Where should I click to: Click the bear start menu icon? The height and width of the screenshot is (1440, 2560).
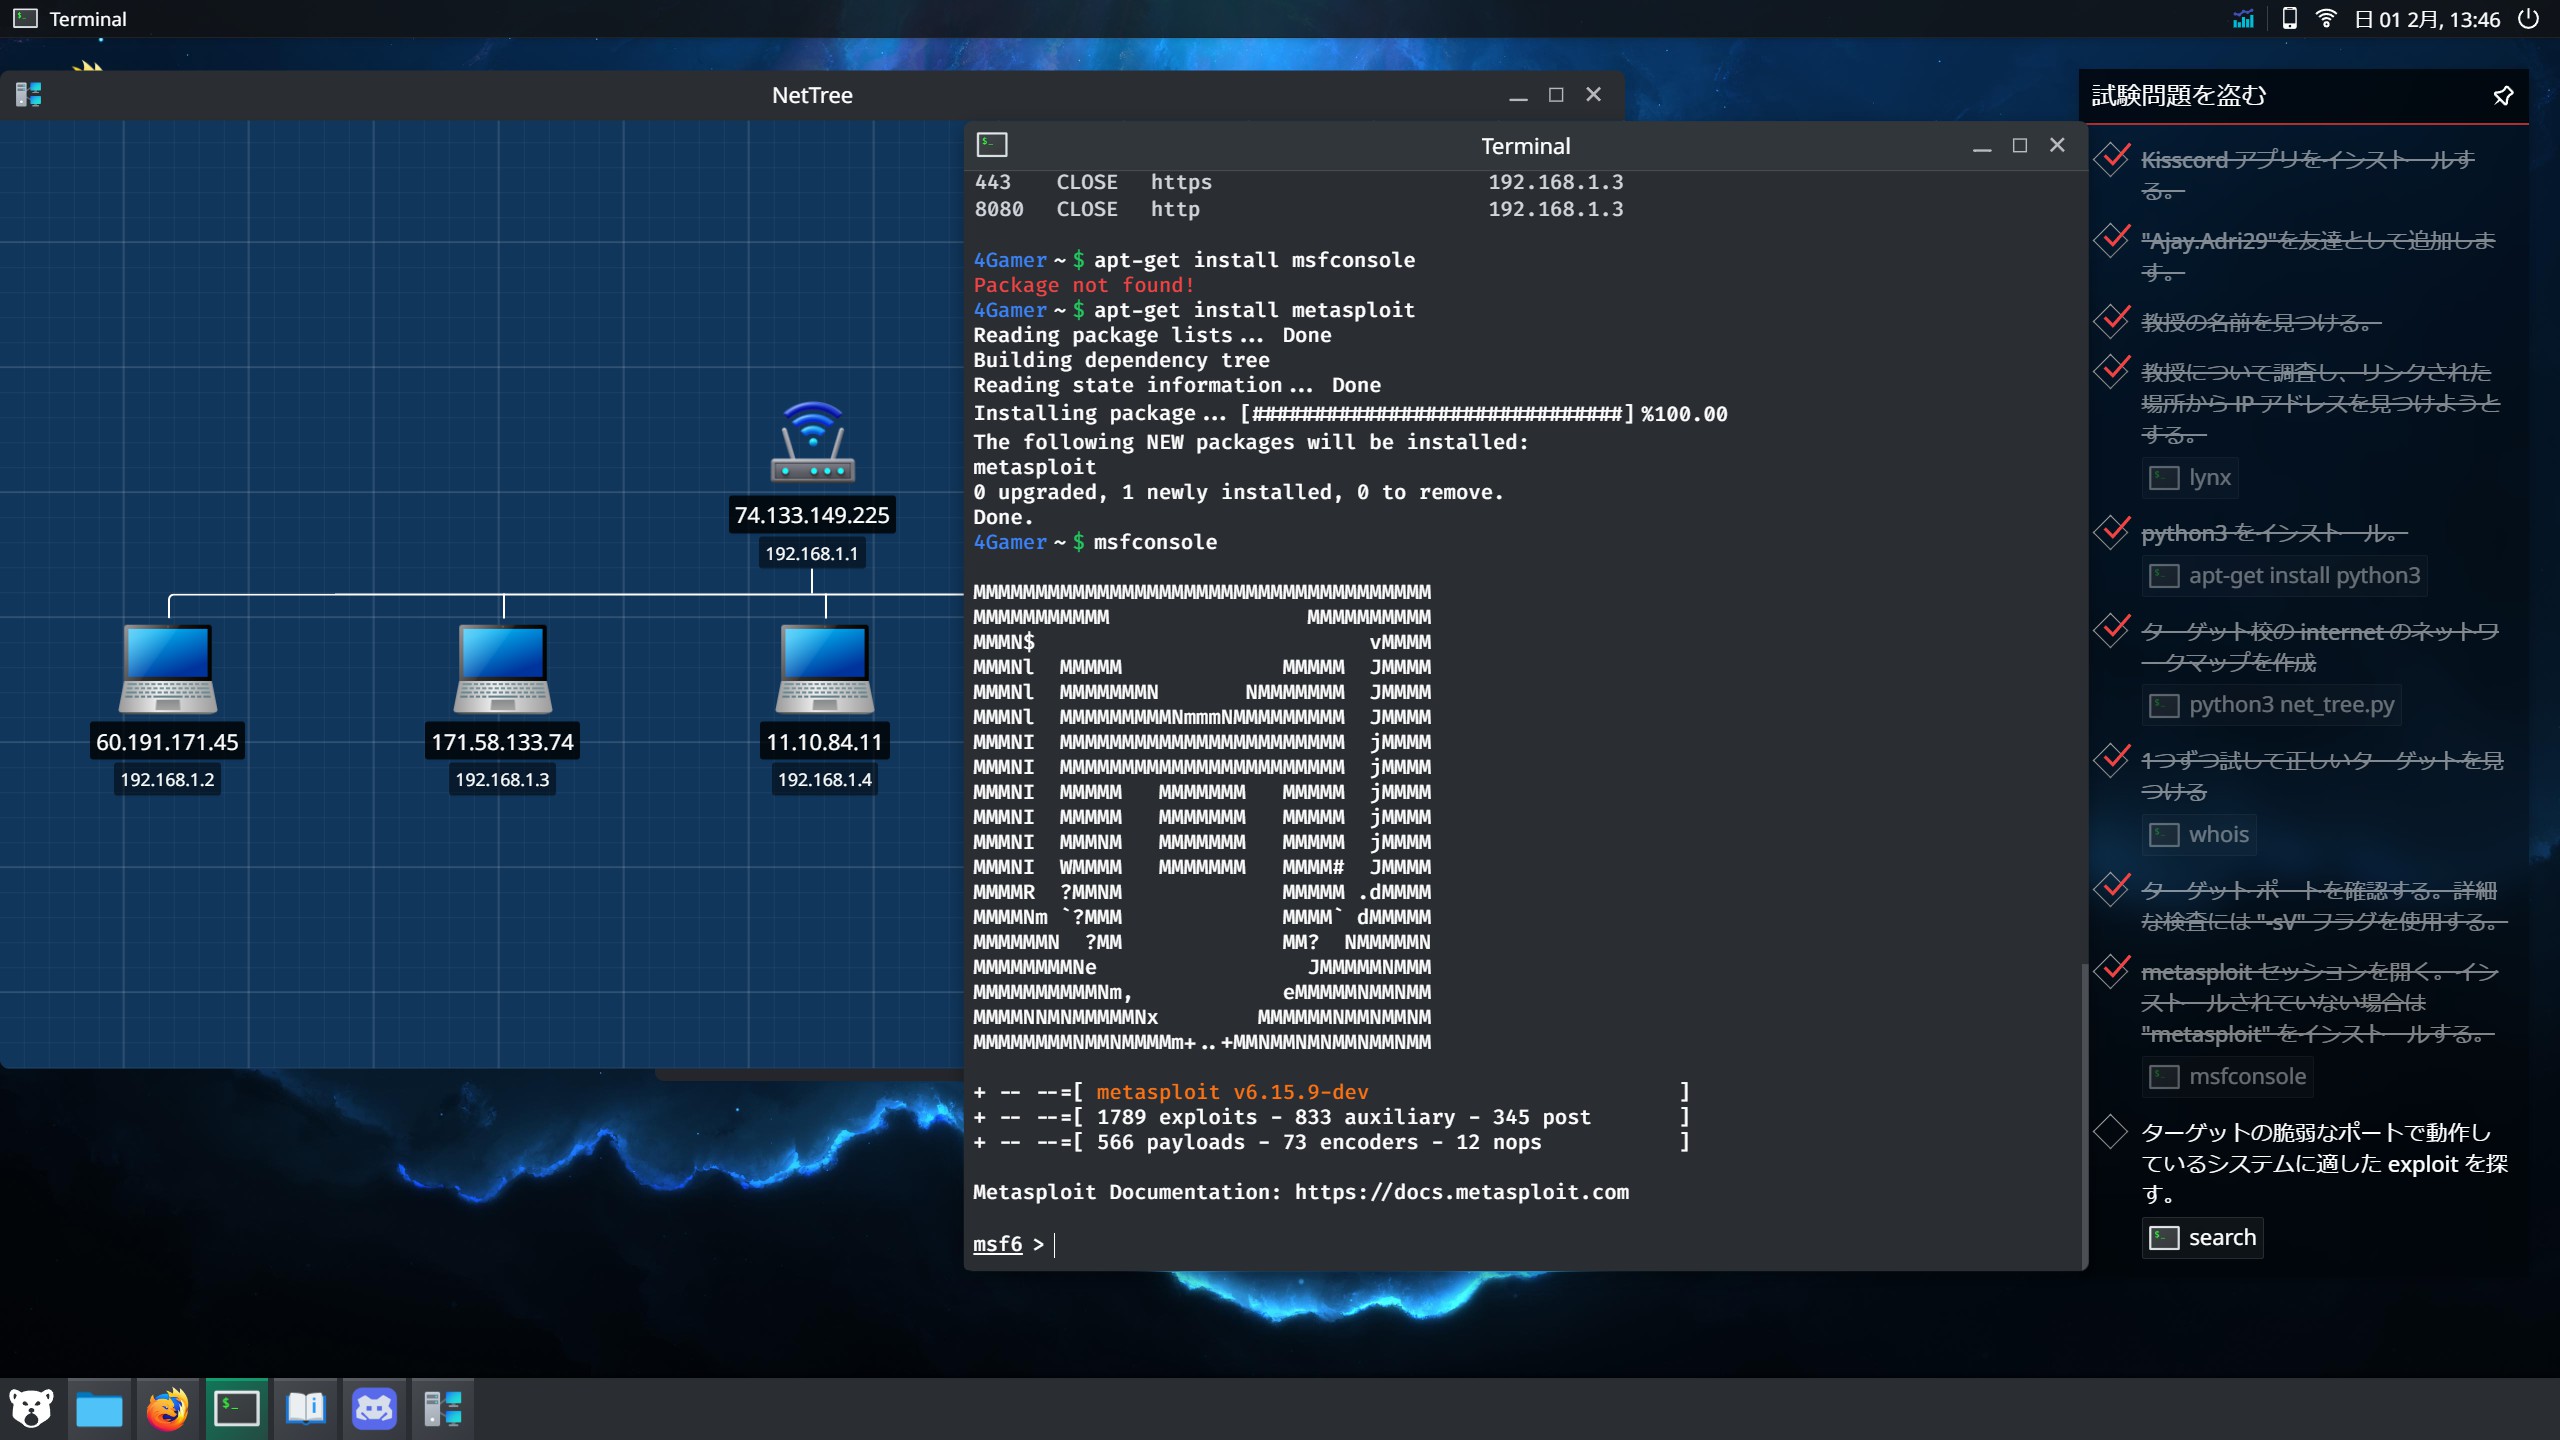tap(31, 1409)
